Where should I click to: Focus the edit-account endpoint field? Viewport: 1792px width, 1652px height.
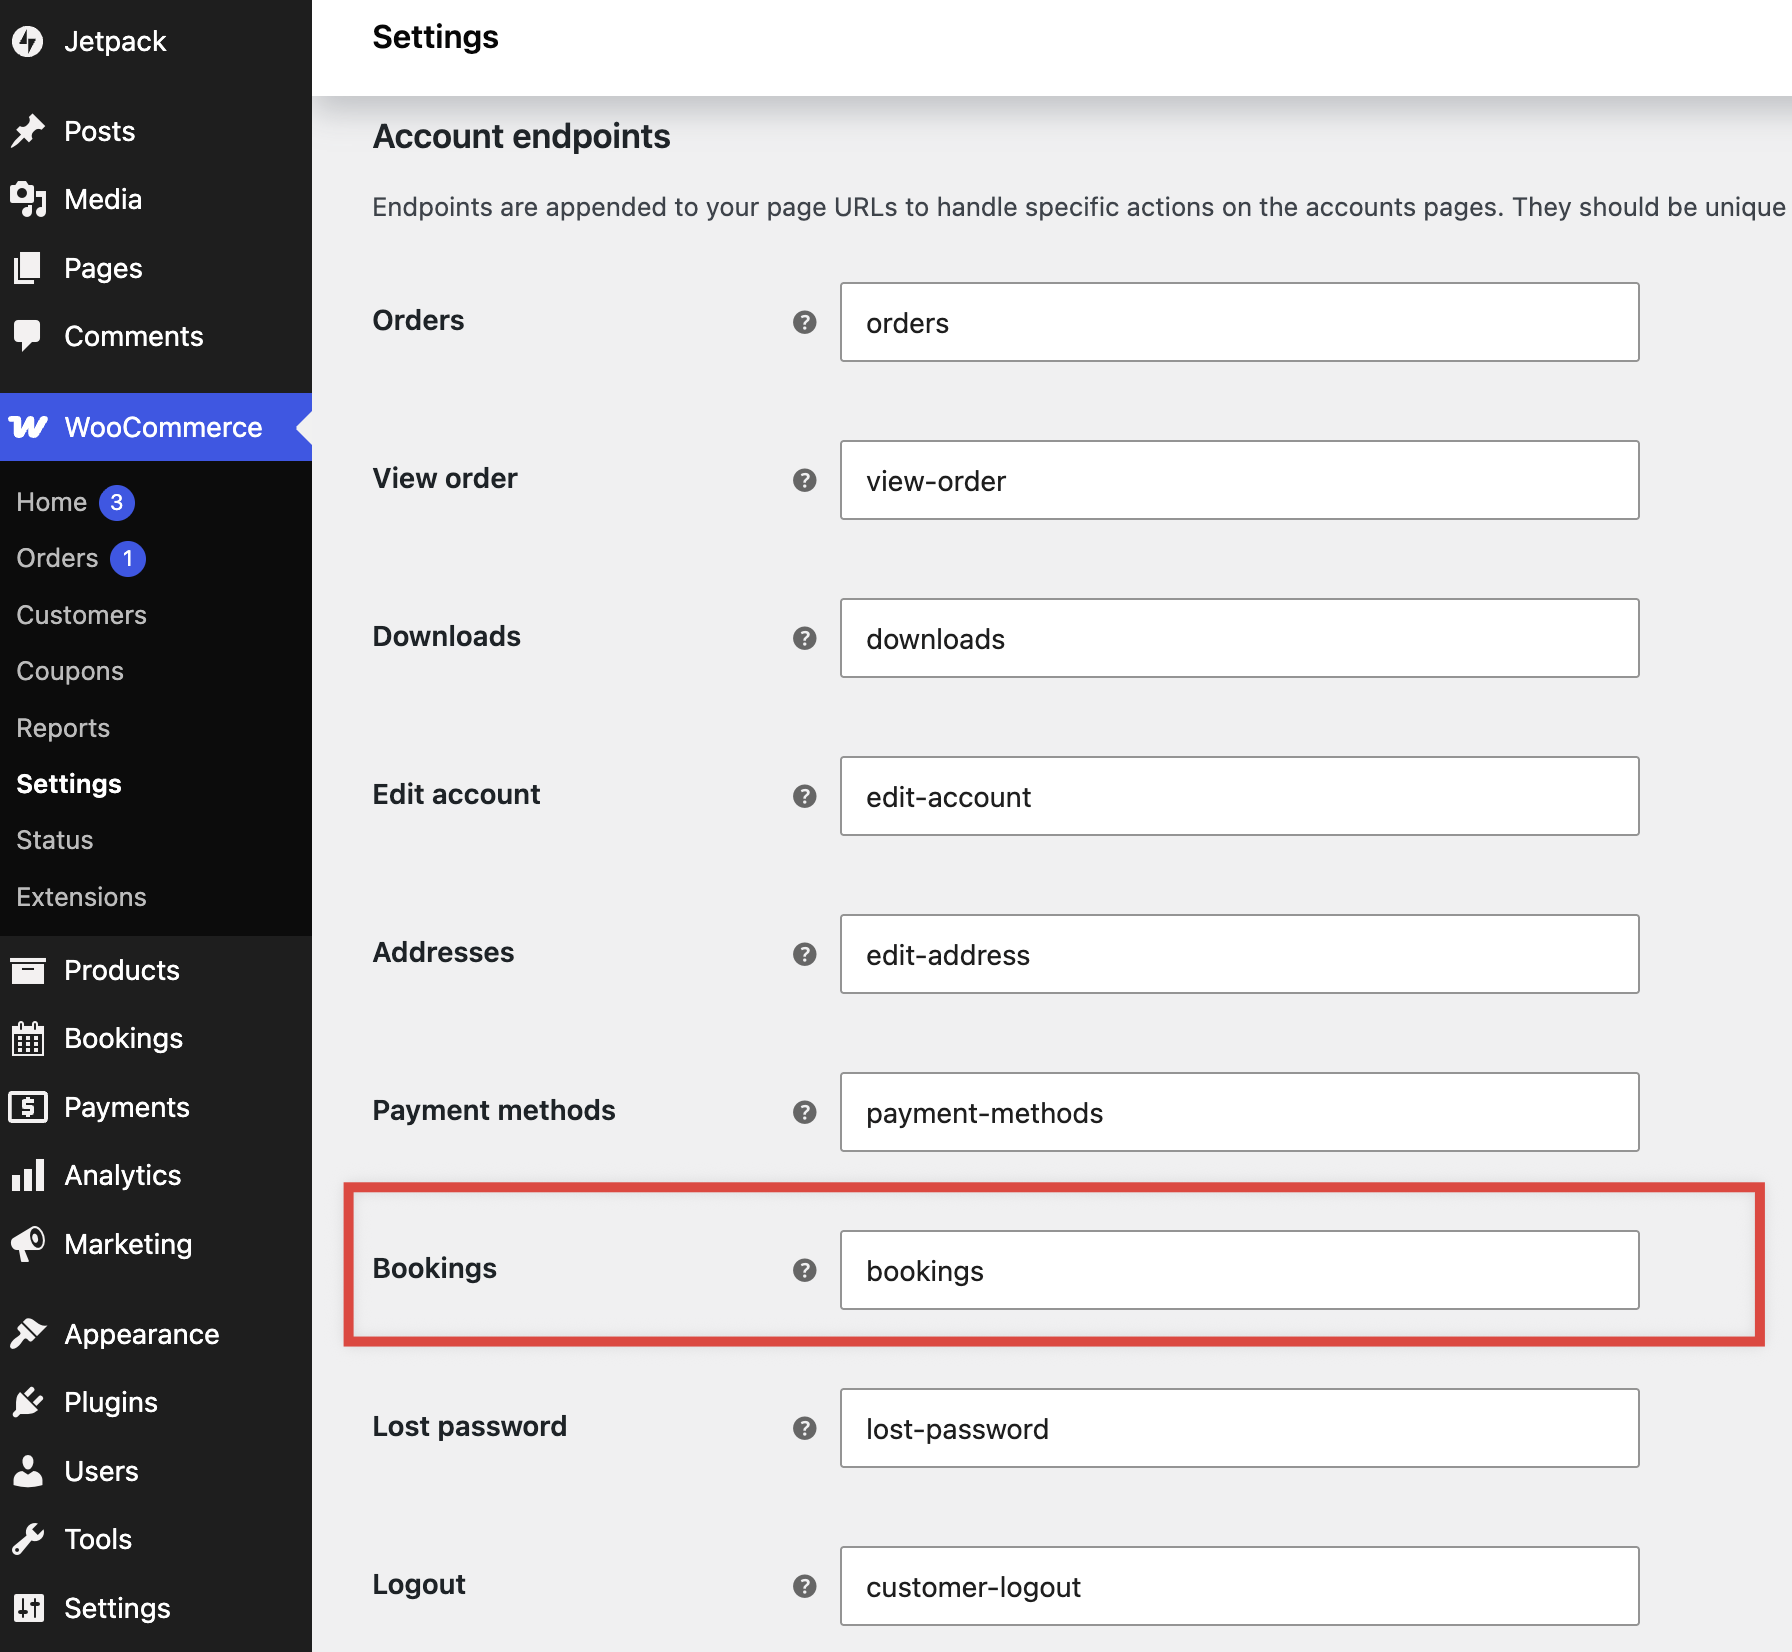pyautogui.click(x=1240, y=796)
